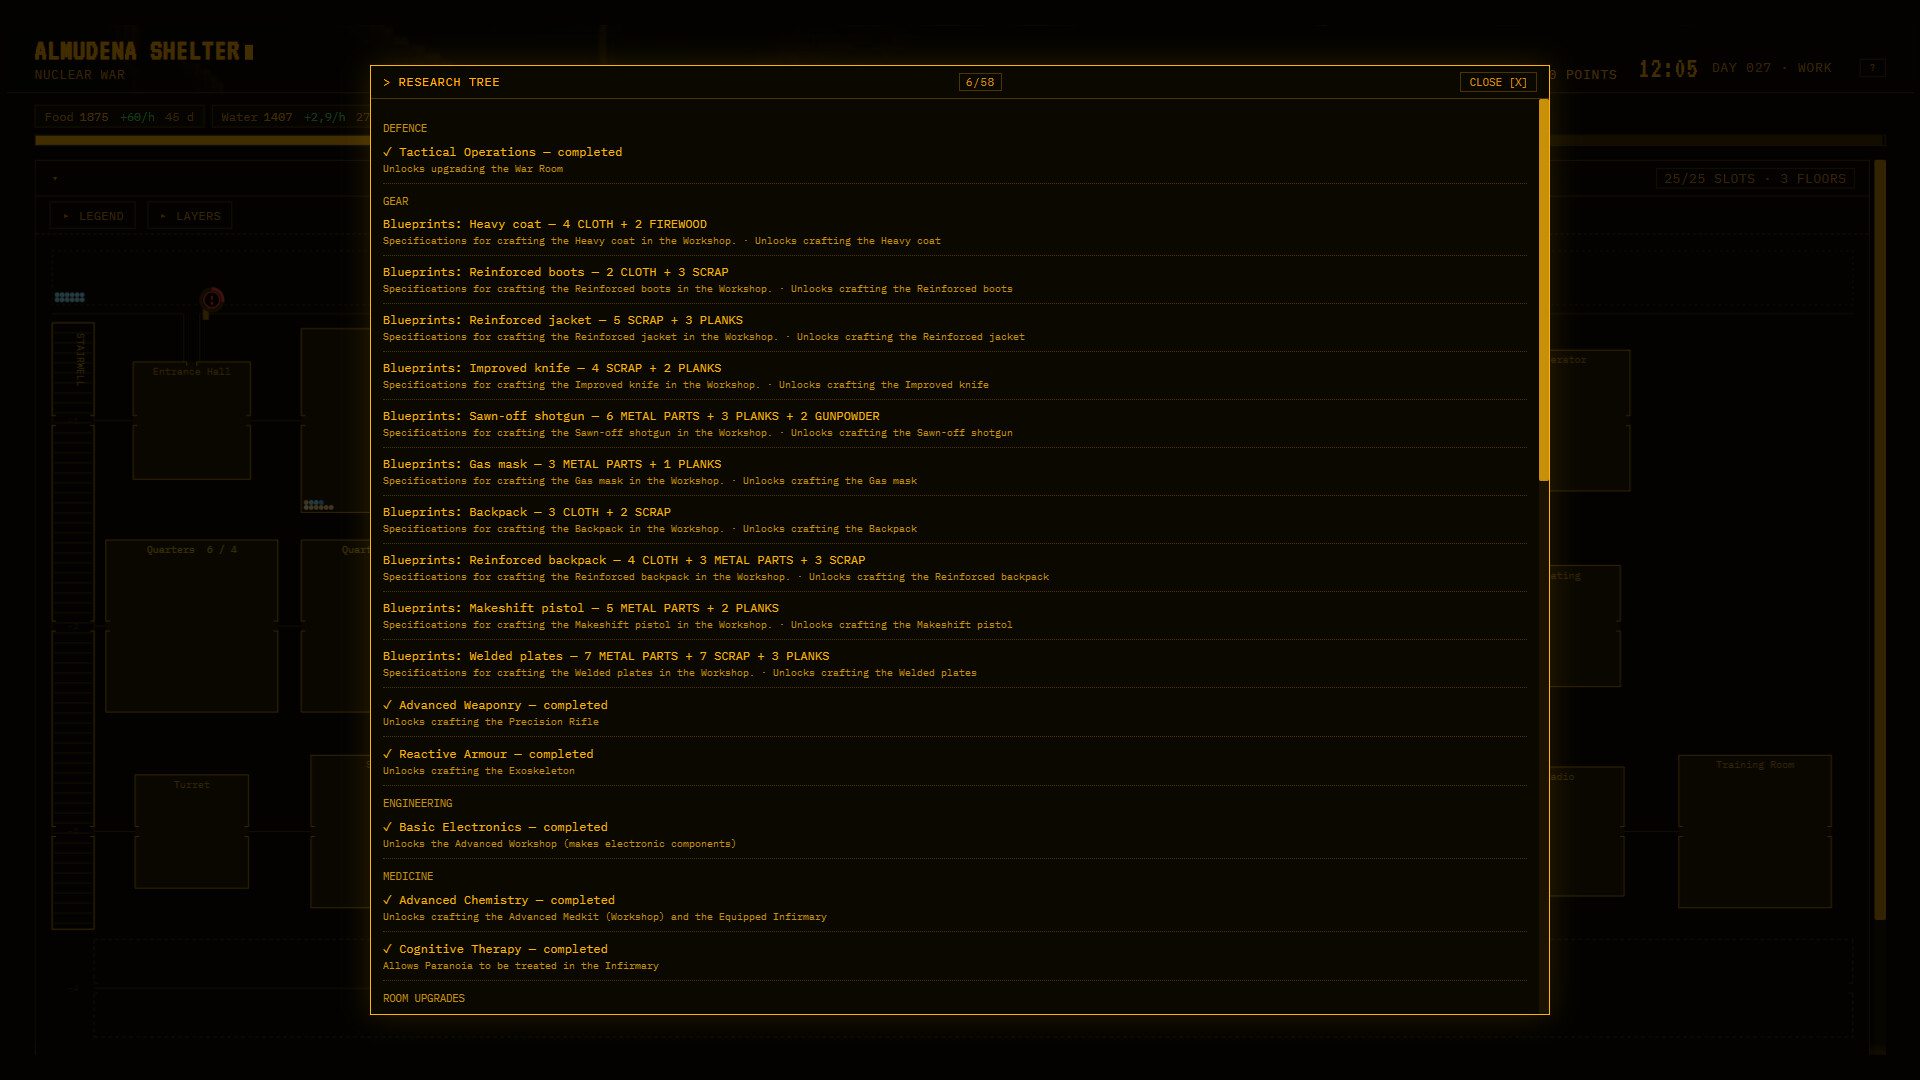The height and width of the screenshot is (1080, 1920).
Task: Click the 6/58 research progress counter
Action: 980,82
